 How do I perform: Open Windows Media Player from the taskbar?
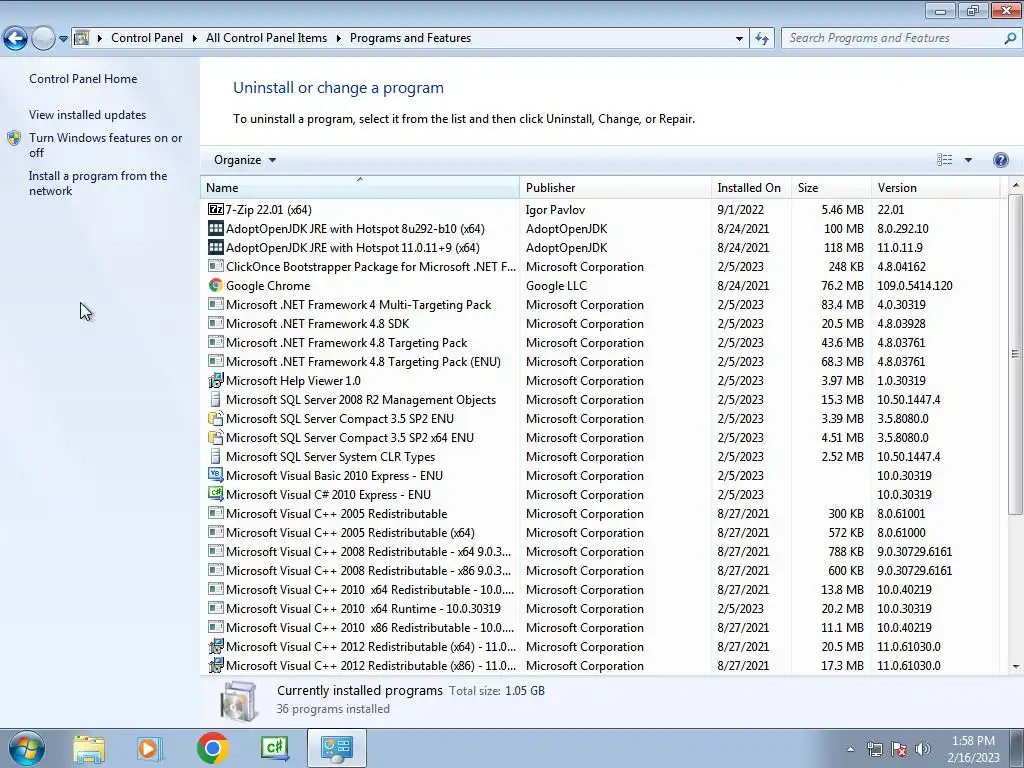[149, 748]
